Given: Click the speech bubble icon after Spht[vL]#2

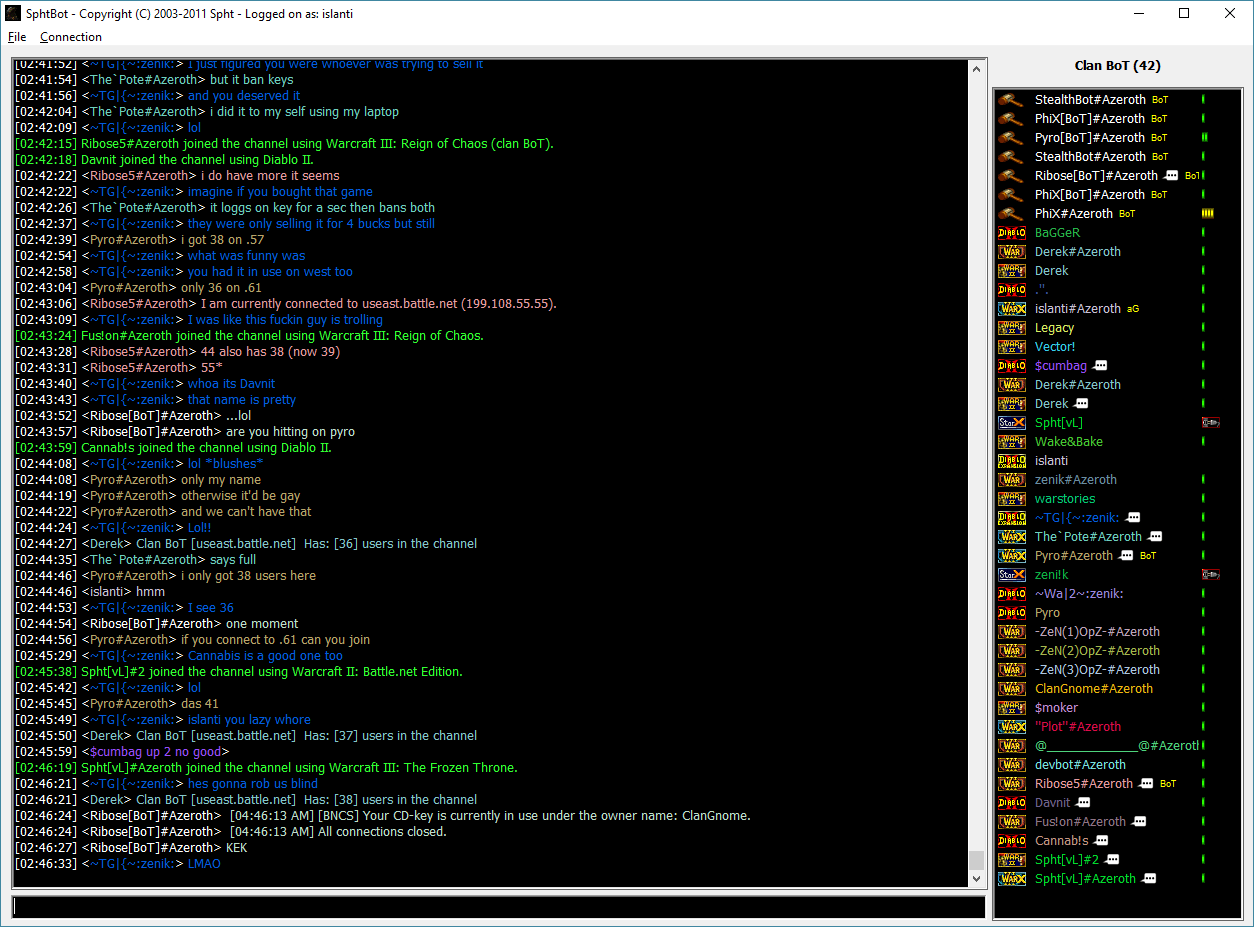Looking at the screenshot, I should [x=1112, y=860].
